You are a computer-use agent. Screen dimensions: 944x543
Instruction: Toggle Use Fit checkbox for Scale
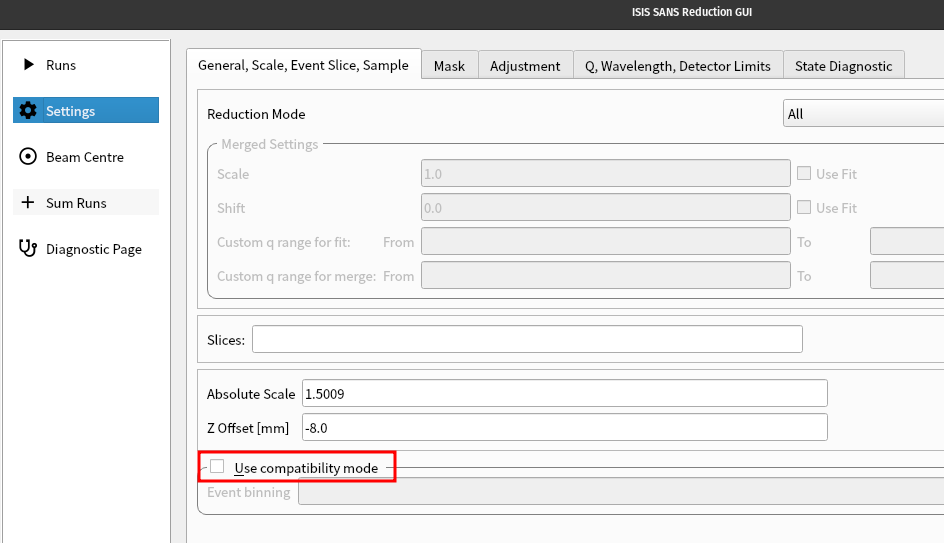804,174
